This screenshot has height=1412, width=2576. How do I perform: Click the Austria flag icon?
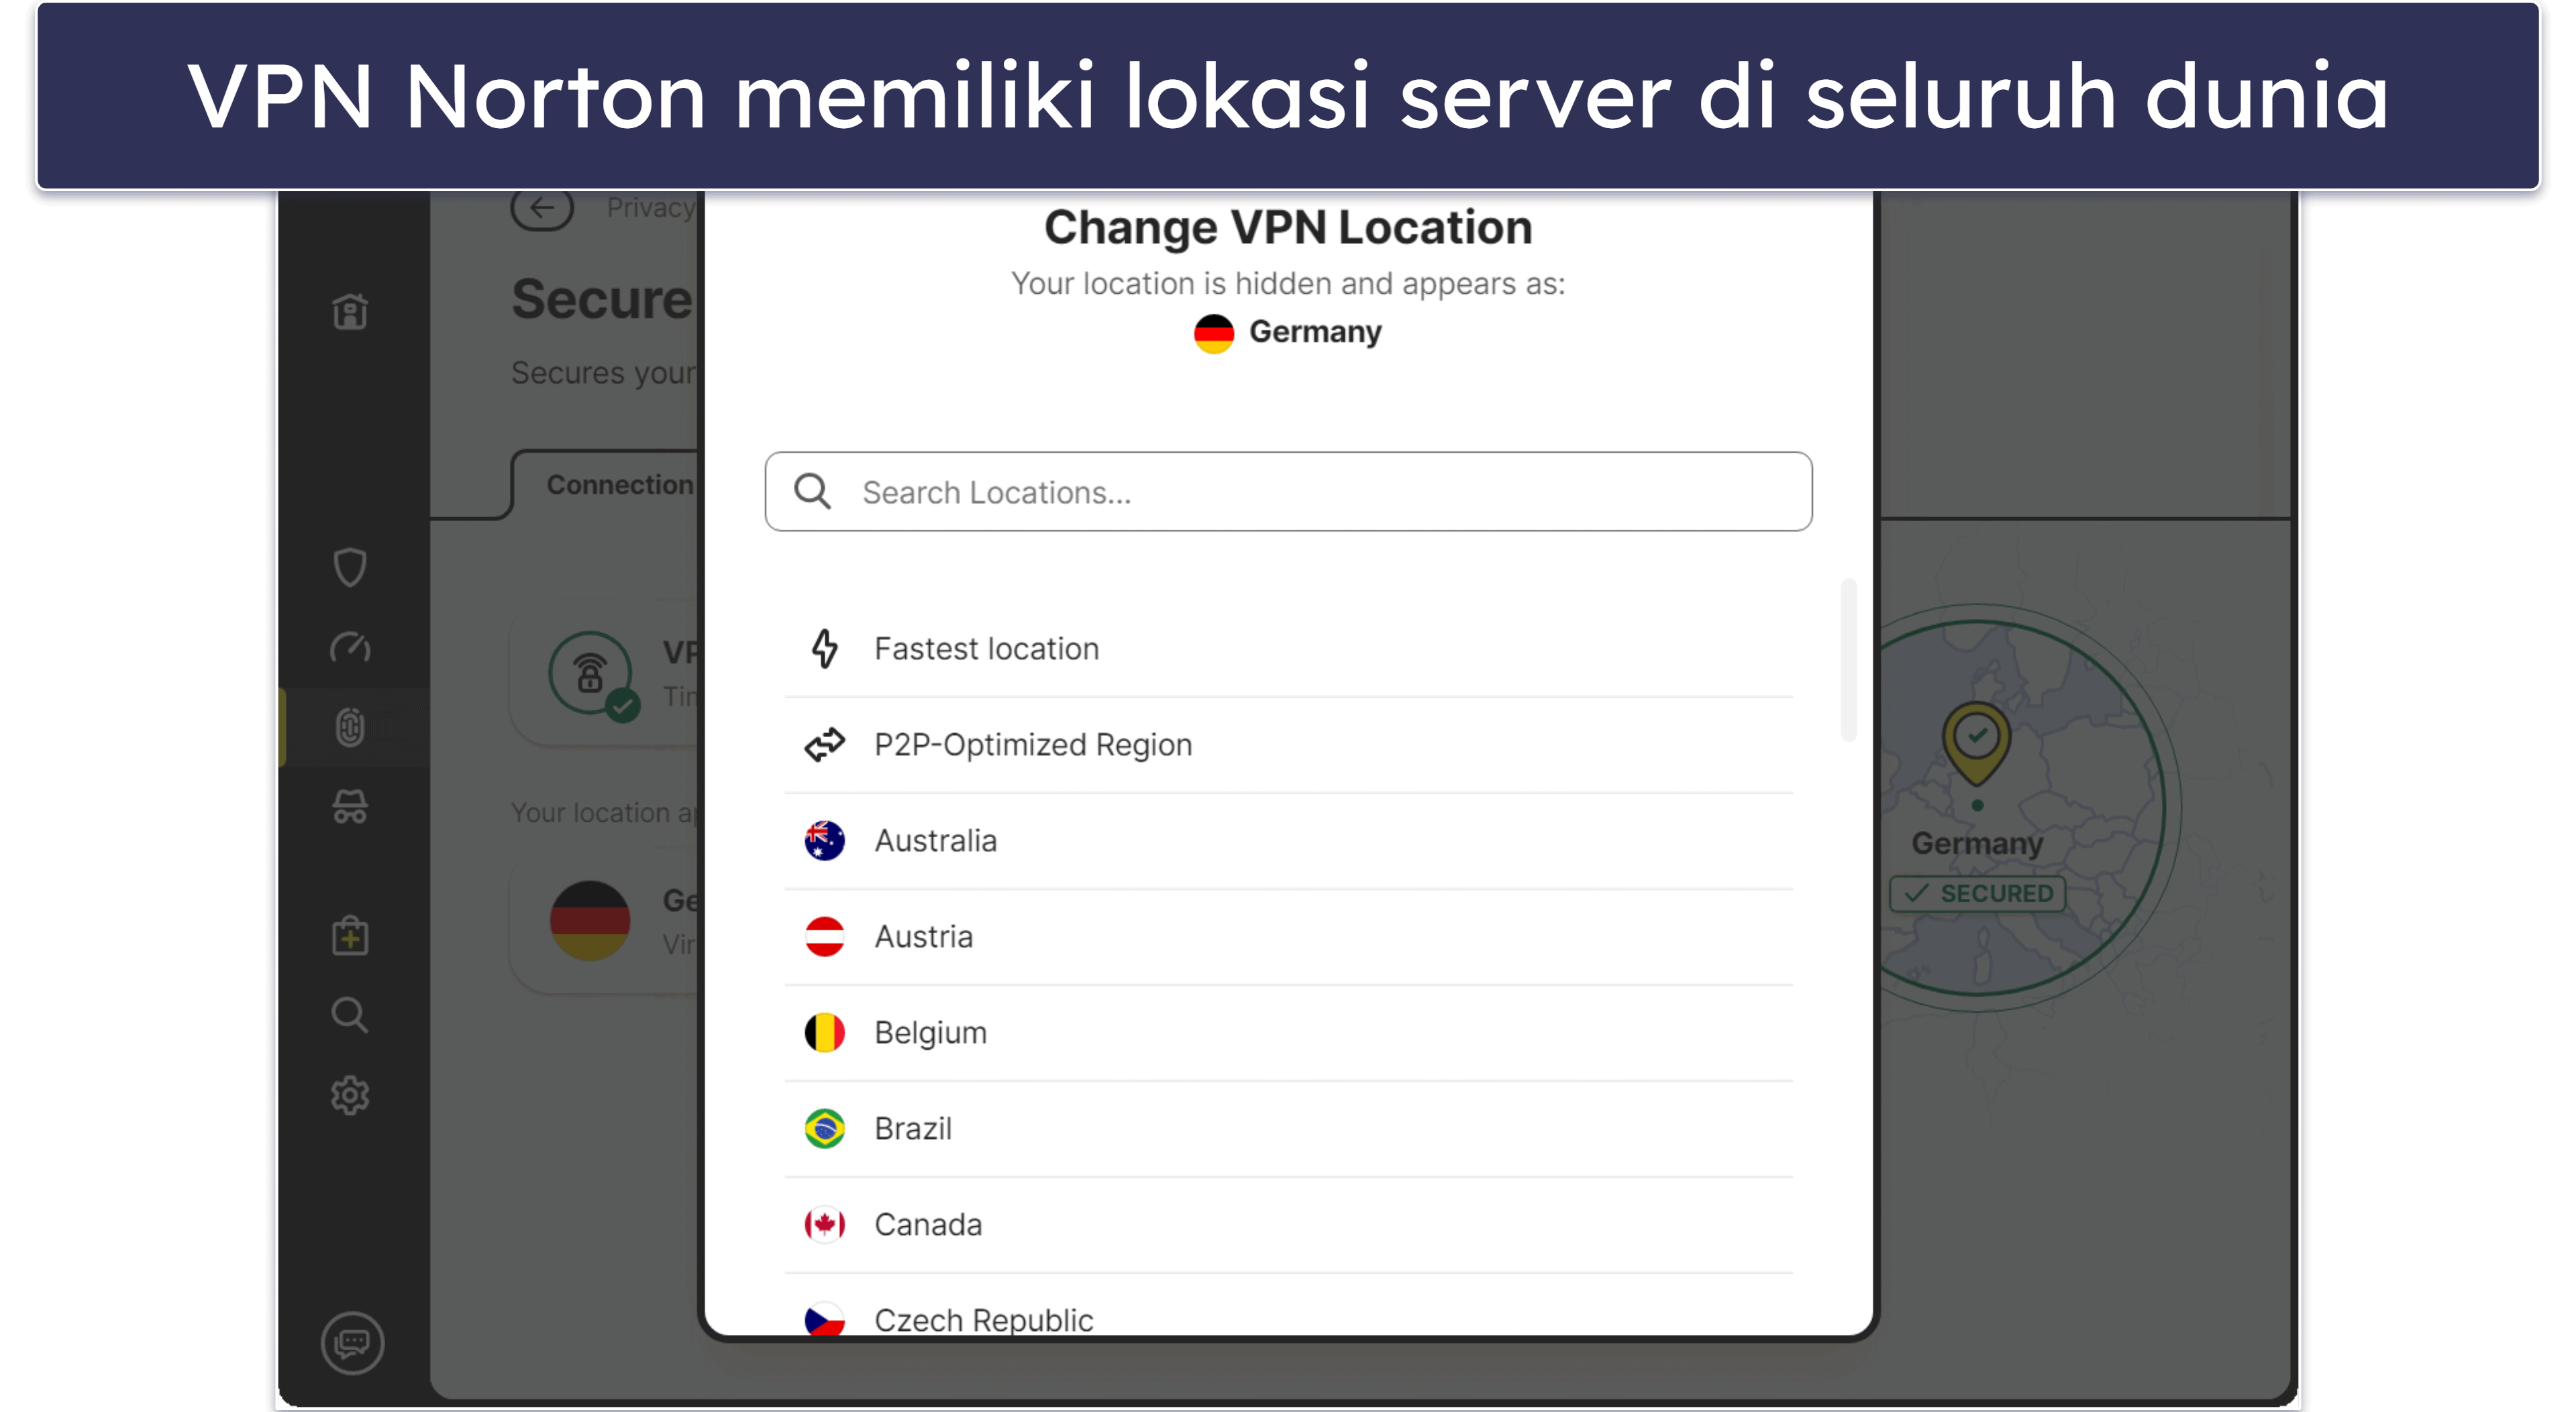tap(824, 936)
